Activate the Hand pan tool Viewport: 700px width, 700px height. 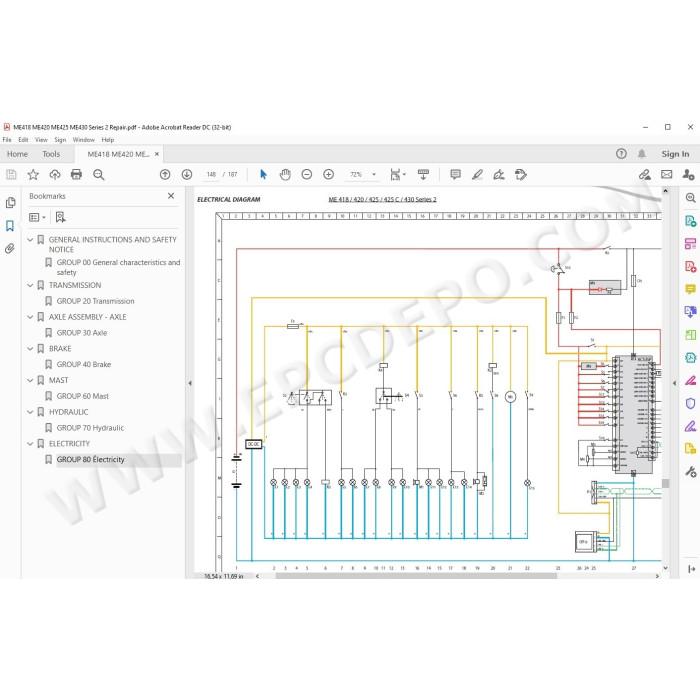coord(285,175)
